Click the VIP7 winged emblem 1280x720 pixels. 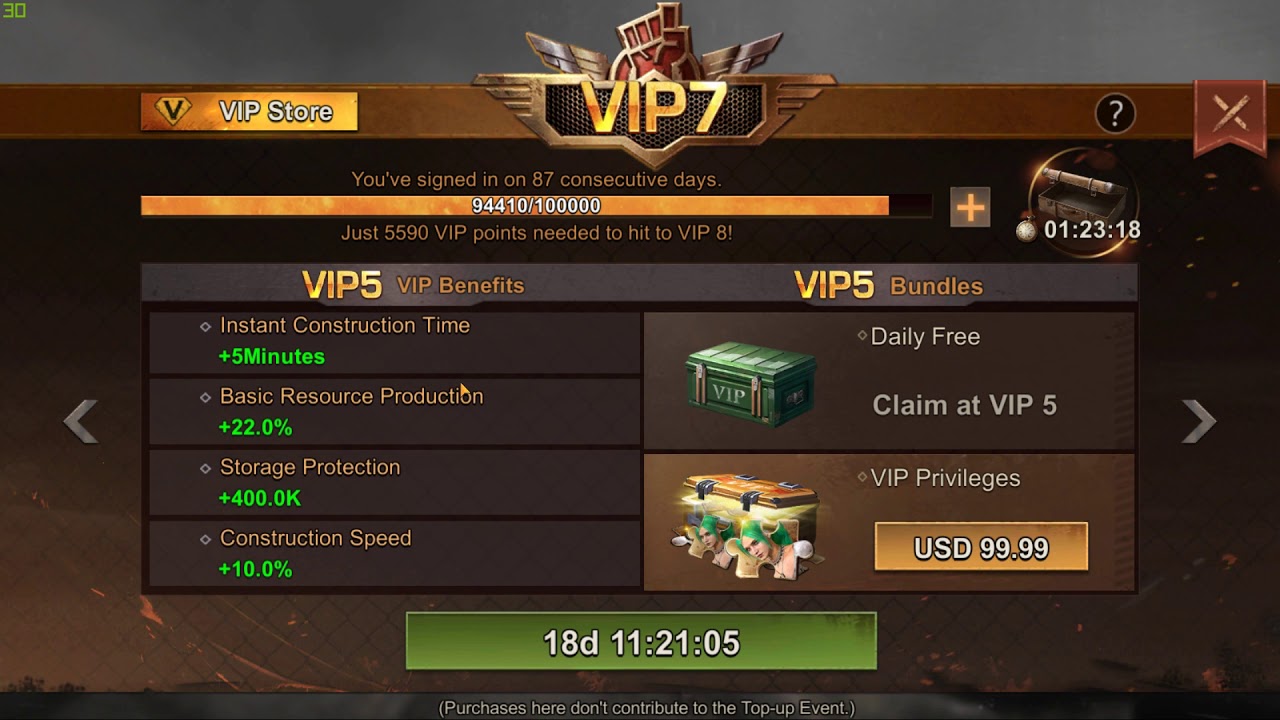pos(655,90)
